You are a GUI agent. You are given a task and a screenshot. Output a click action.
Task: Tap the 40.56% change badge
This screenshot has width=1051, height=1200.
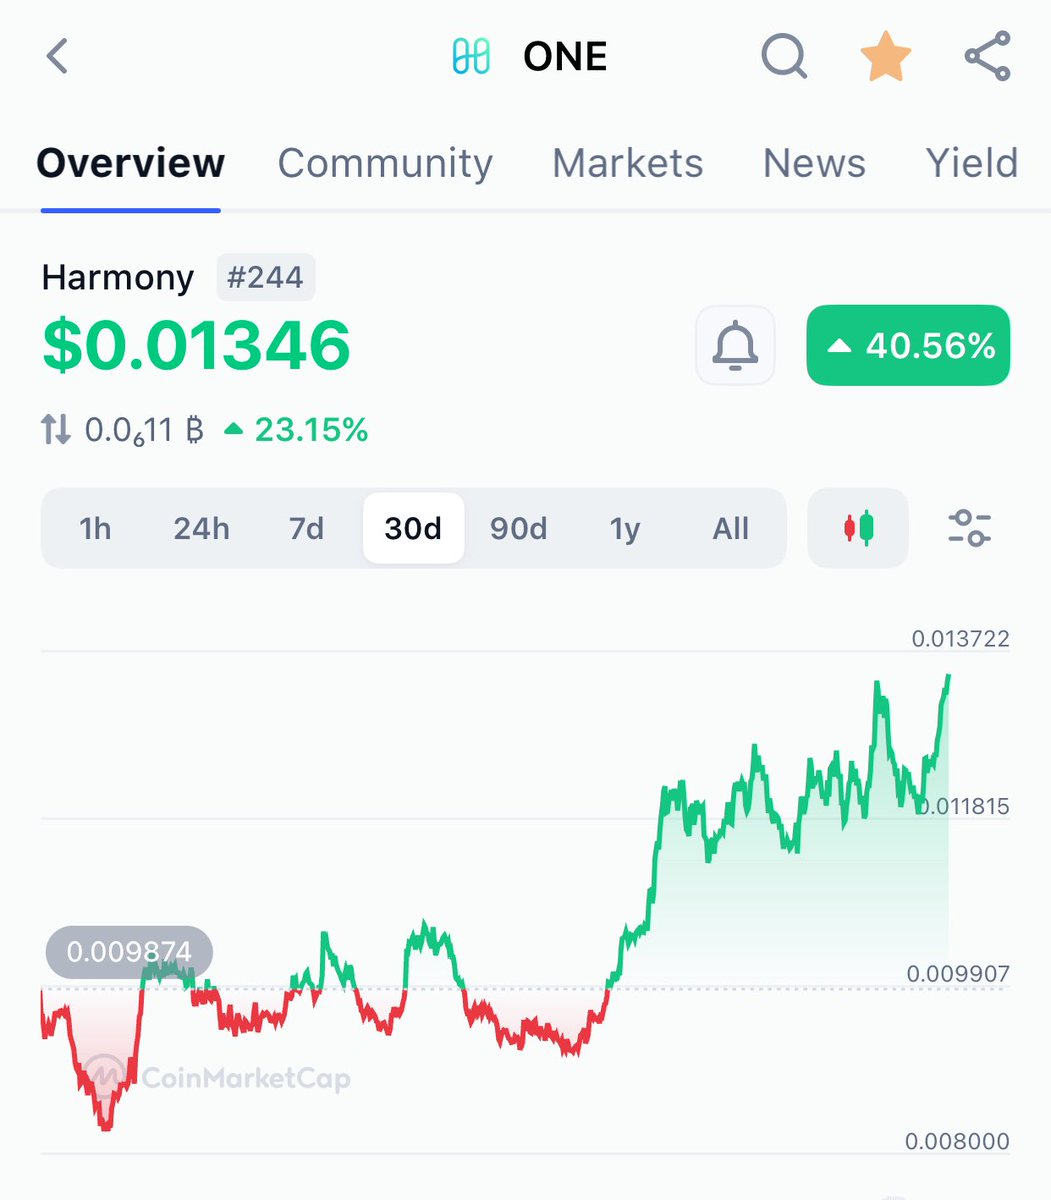[x=908, y=346]
